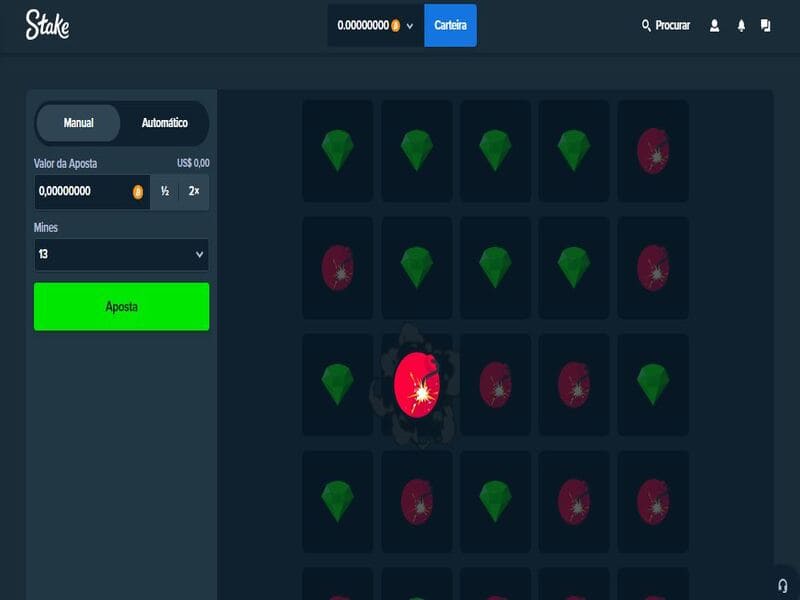The image size is (800, 600).
Task: Select fourth row, fifth column bomb tile
Action: (653, 502)
